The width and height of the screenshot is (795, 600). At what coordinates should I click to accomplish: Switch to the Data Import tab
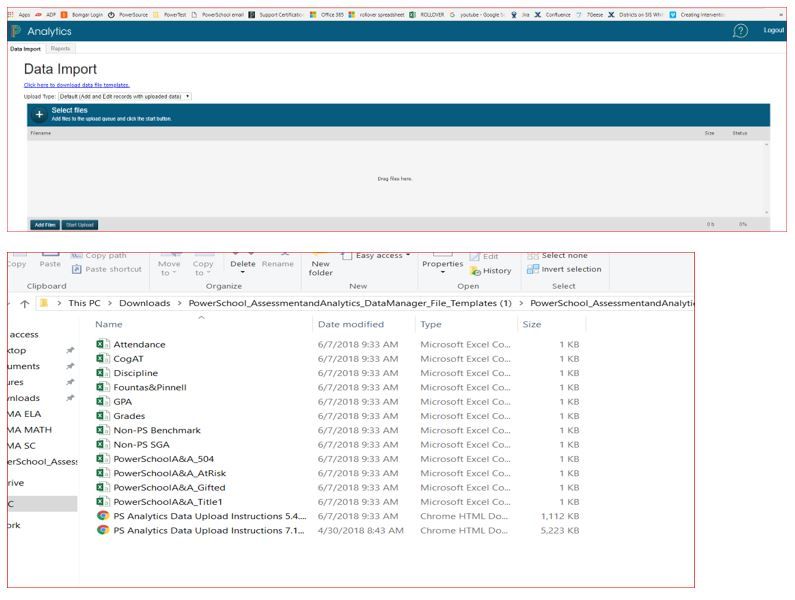point(25,49)
